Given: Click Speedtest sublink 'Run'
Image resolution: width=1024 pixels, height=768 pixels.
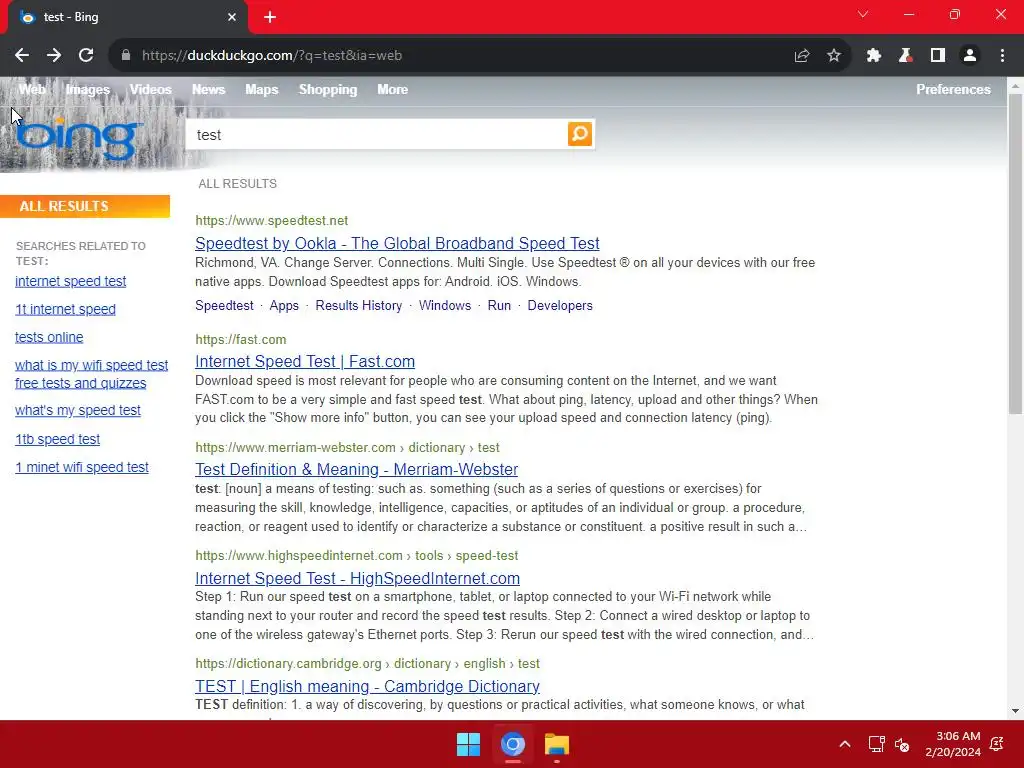Looking at the screenshot, I should coord(499,306).
